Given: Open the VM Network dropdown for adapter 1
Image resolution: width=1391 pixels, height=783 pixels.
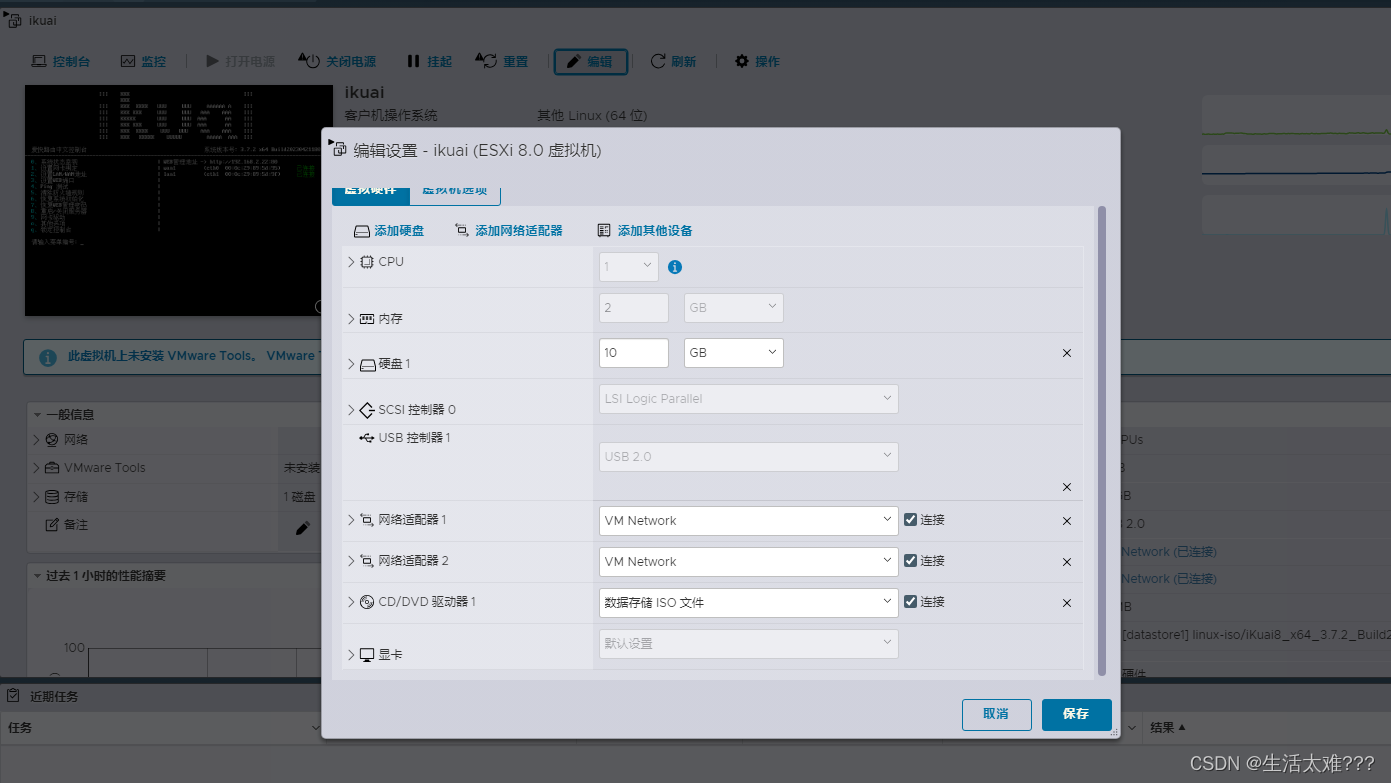Looking at the screenshot, I should point(747,520).
